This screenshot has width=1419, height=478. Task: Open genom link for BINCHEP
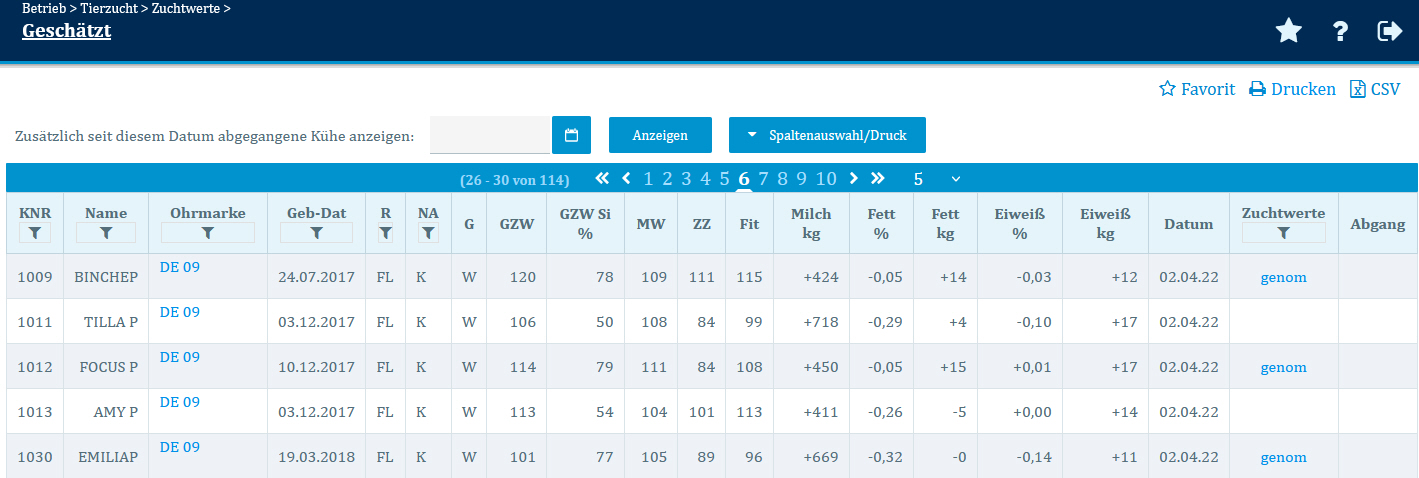(x=1283, y=277)
